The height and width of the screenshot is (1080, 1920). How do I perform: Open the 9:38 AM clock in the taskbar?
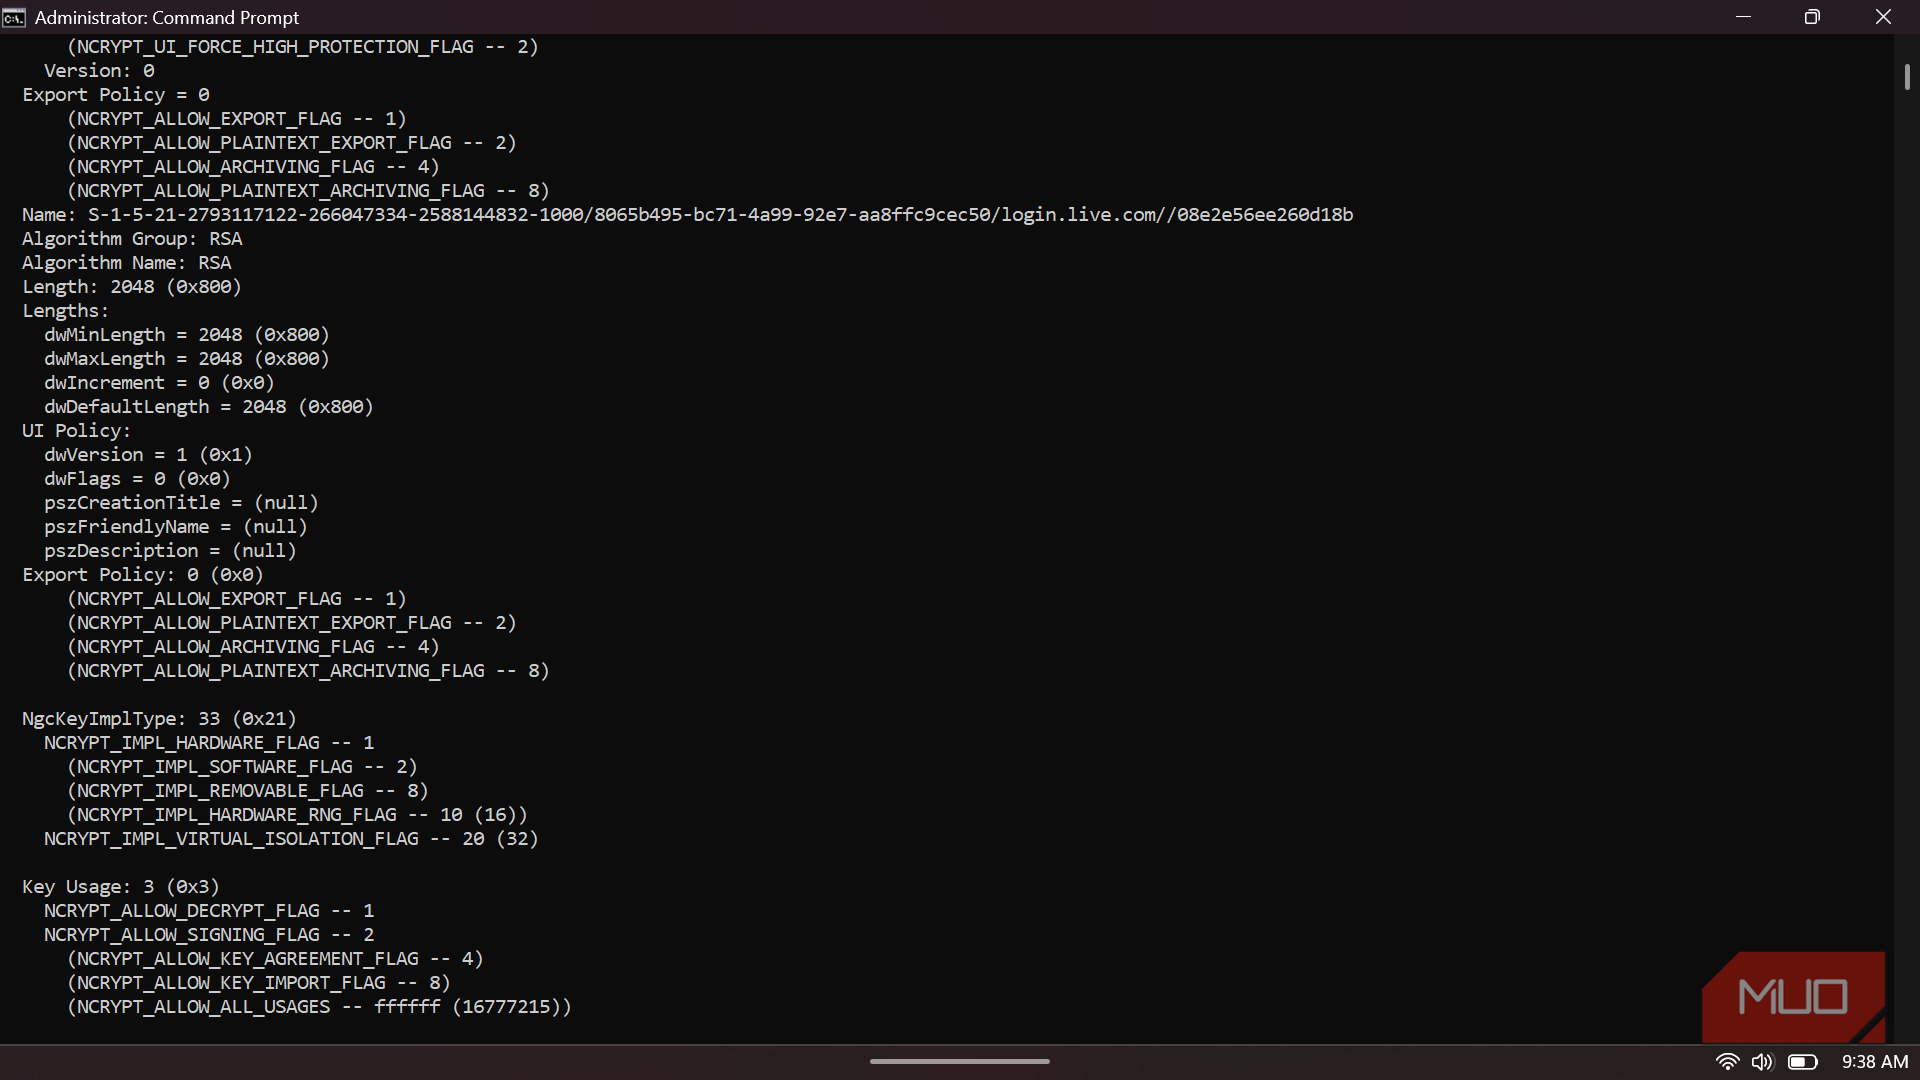(x=1875, y=1062)
